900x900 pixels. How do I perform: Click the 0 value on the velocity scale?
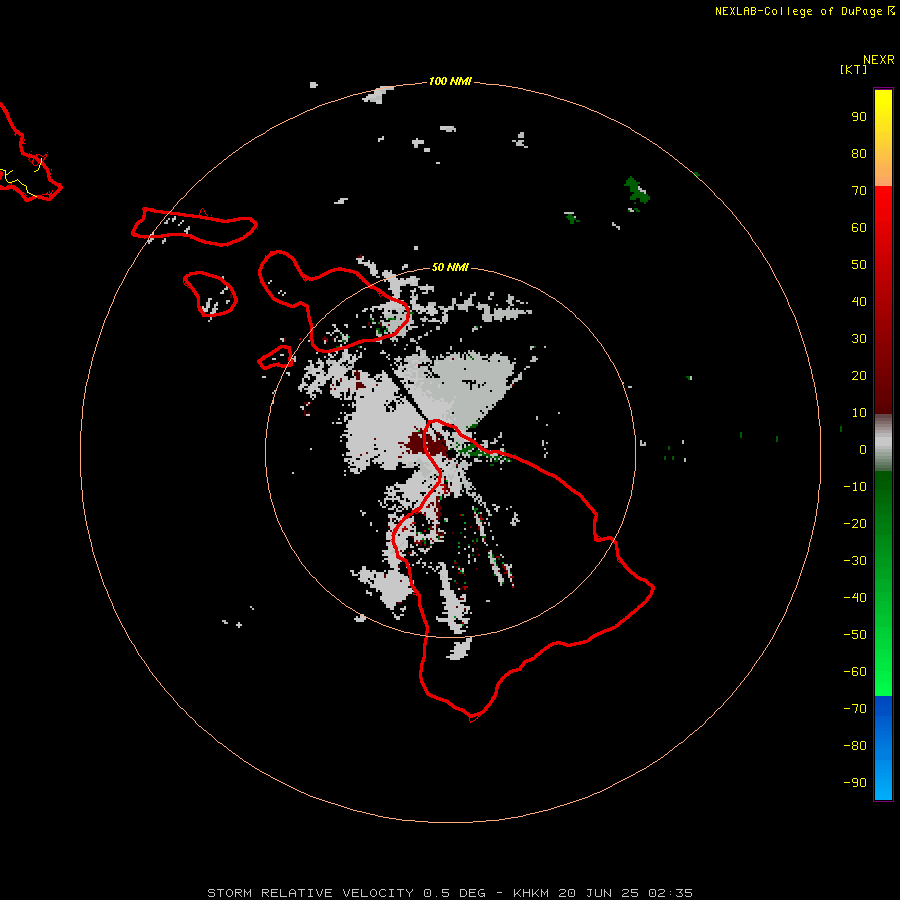click(863, 450)
